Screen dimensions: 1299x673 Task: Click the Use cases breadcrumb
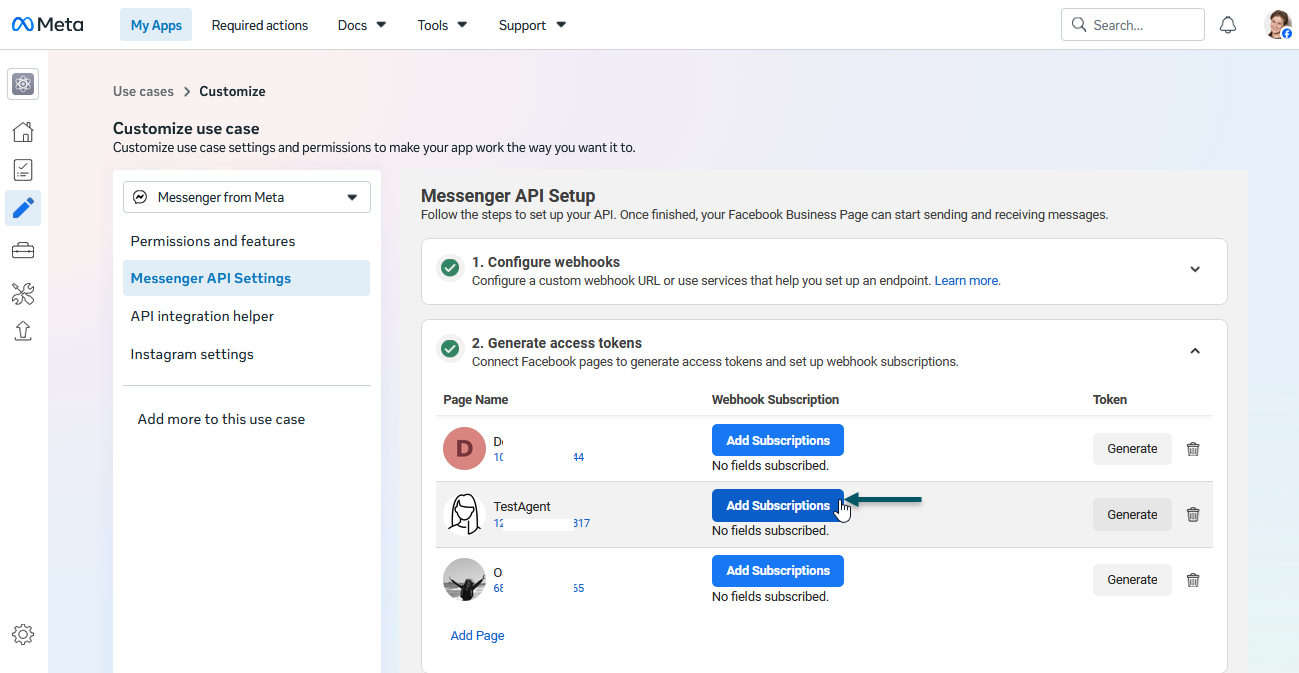(143, 91)
